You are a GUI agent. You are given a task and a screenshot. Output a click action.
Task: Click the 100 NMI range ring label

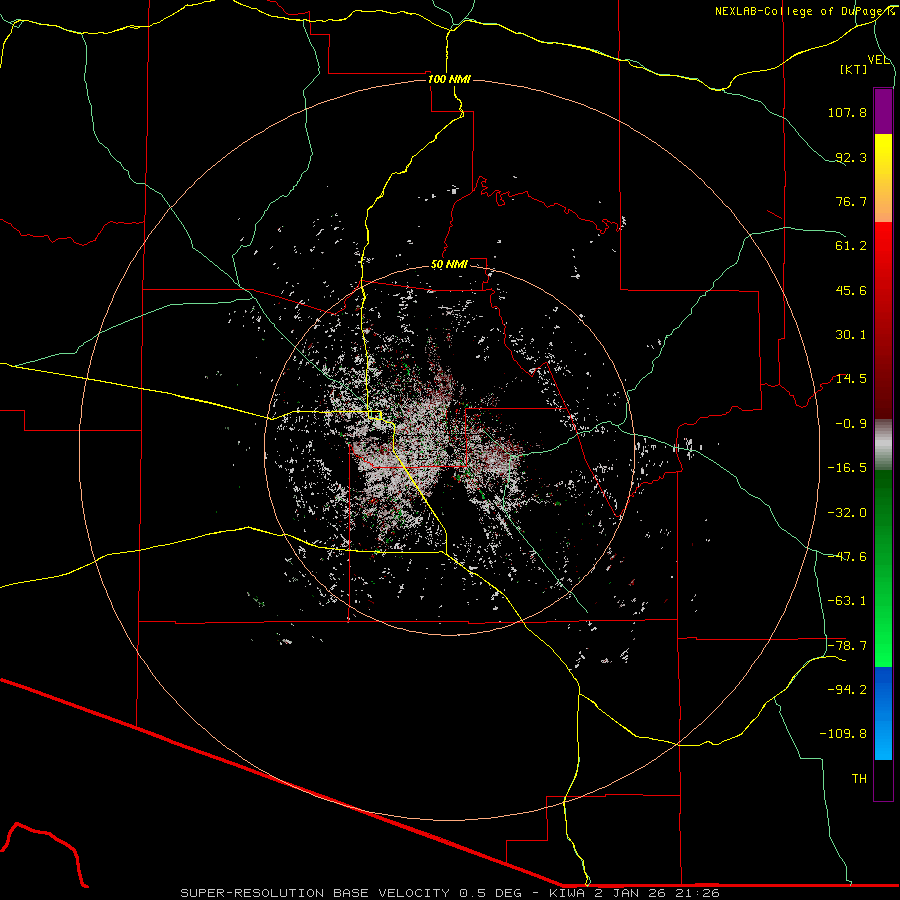coord(449,79)
